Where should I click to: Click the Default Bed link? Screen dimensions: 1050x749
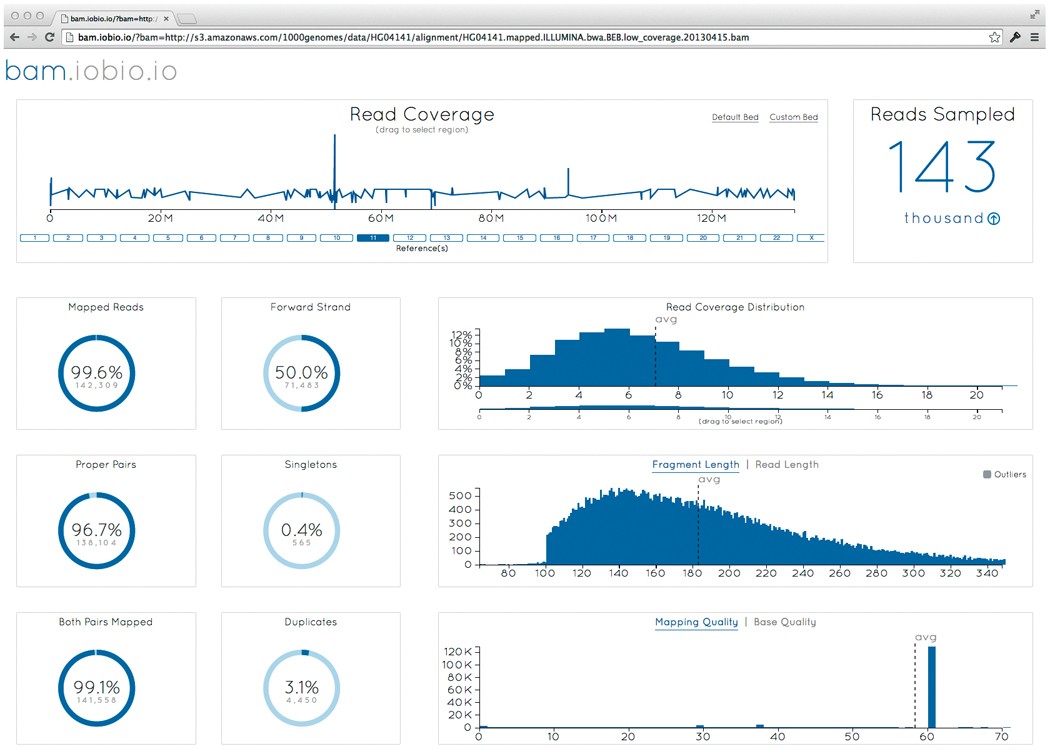click(734, 117)
